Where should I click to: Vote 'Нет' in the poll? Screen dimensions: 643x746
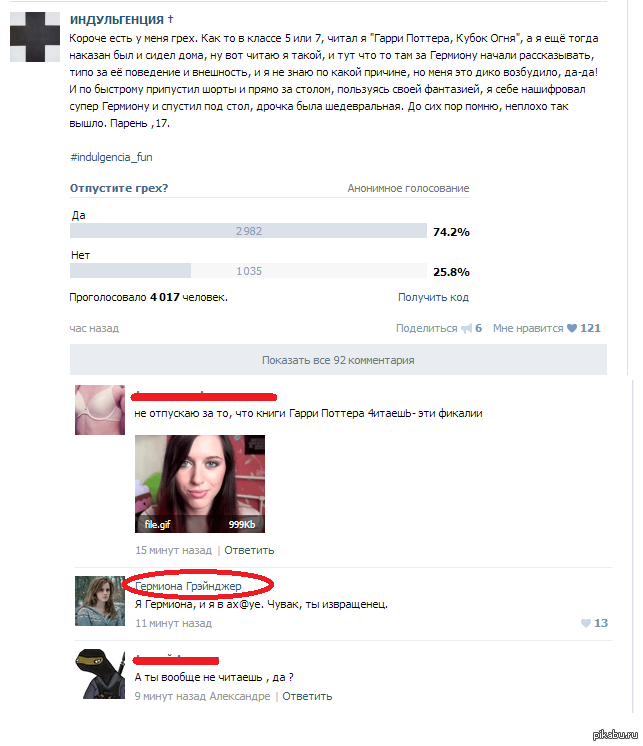[248, 271]
